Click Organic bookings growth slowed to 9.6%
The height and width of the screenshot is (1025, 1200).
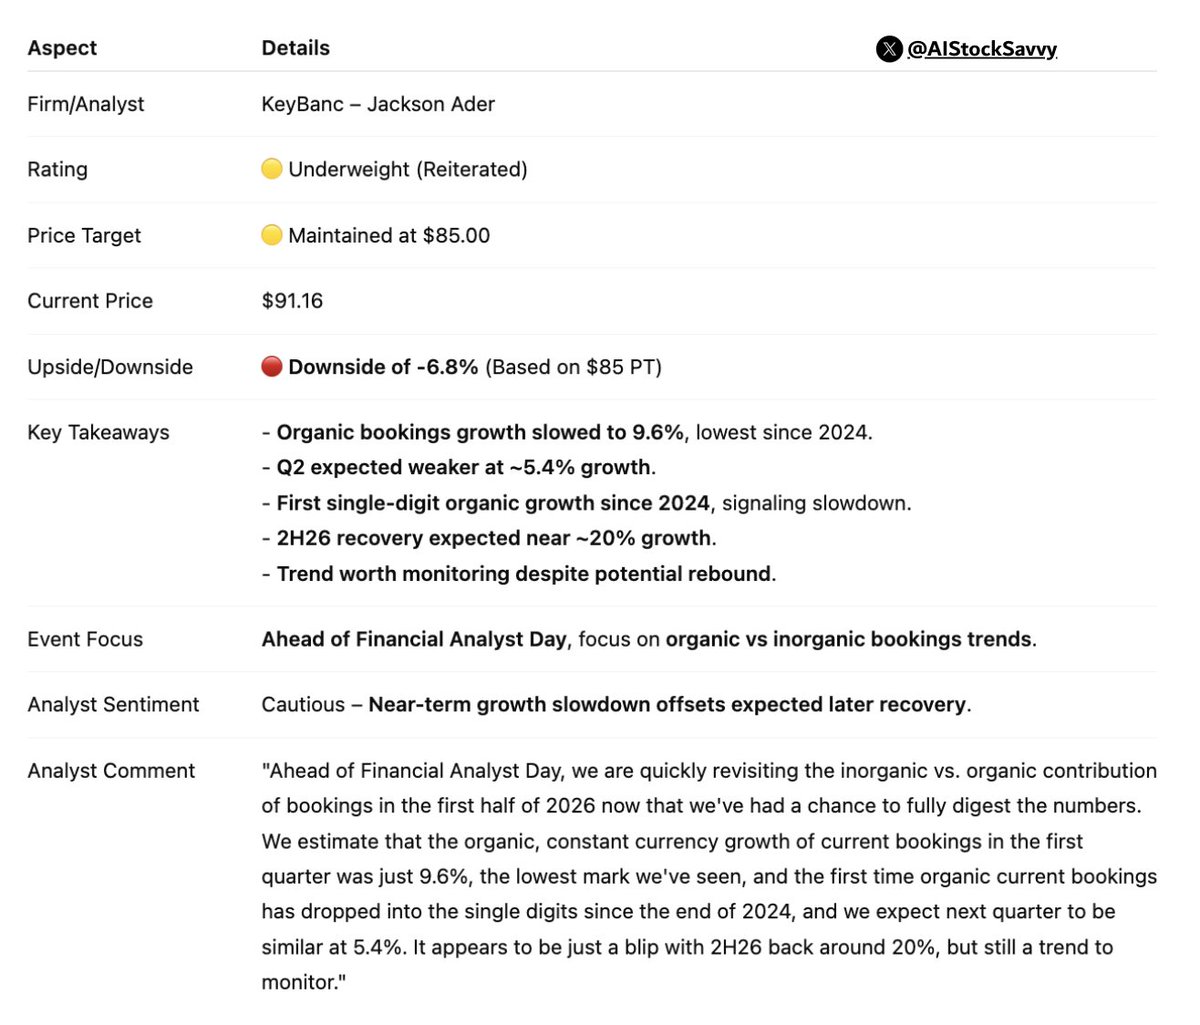pos(480,433)
